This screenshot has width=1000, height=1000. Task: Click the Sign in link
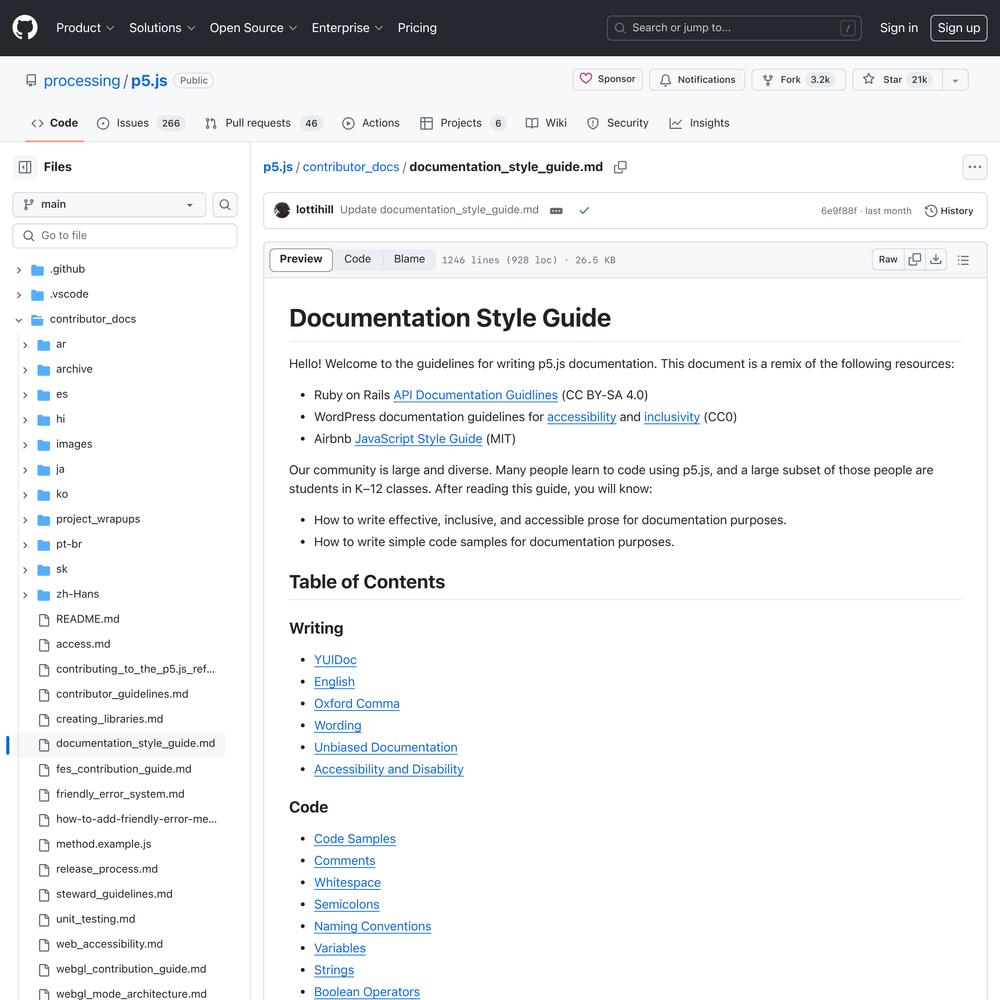[899, 28]
